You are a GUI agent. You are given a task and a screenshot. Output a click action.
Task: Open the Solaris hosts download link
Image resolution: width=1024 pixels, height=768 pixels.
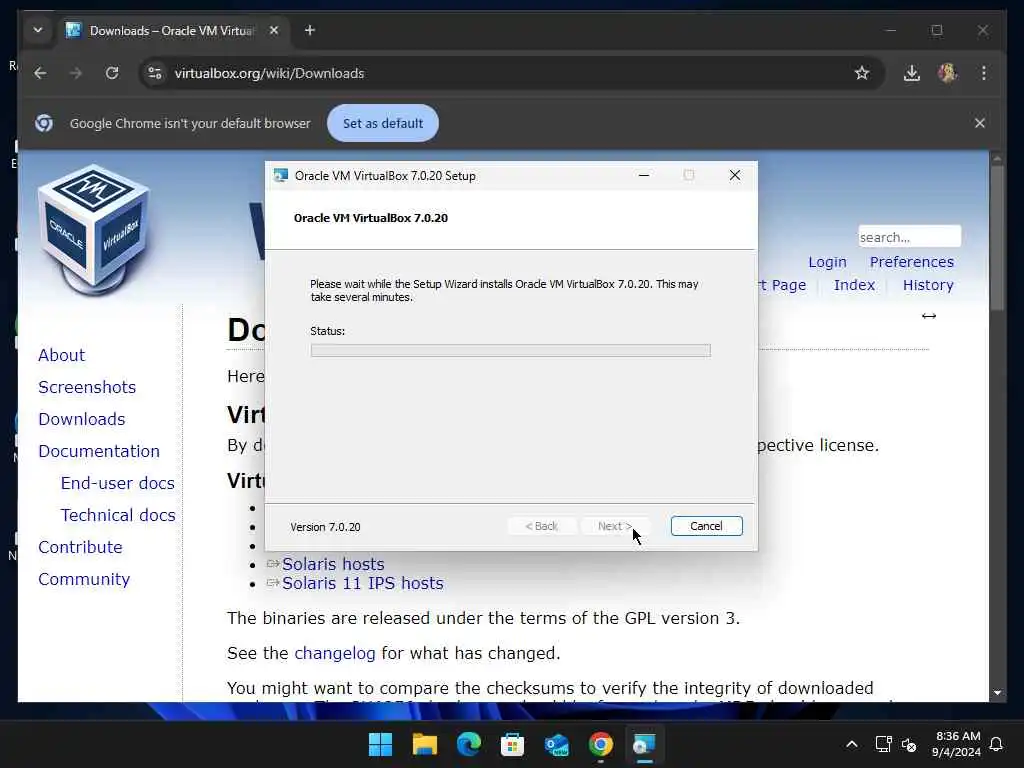(333, 564)
